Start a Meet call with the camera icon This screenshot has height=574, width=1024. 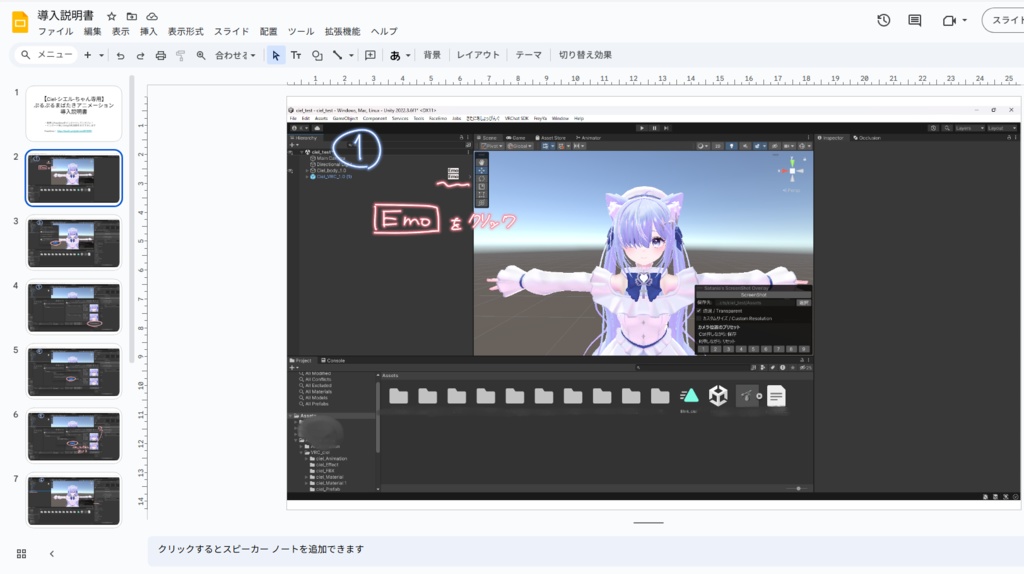click(950, 21)
